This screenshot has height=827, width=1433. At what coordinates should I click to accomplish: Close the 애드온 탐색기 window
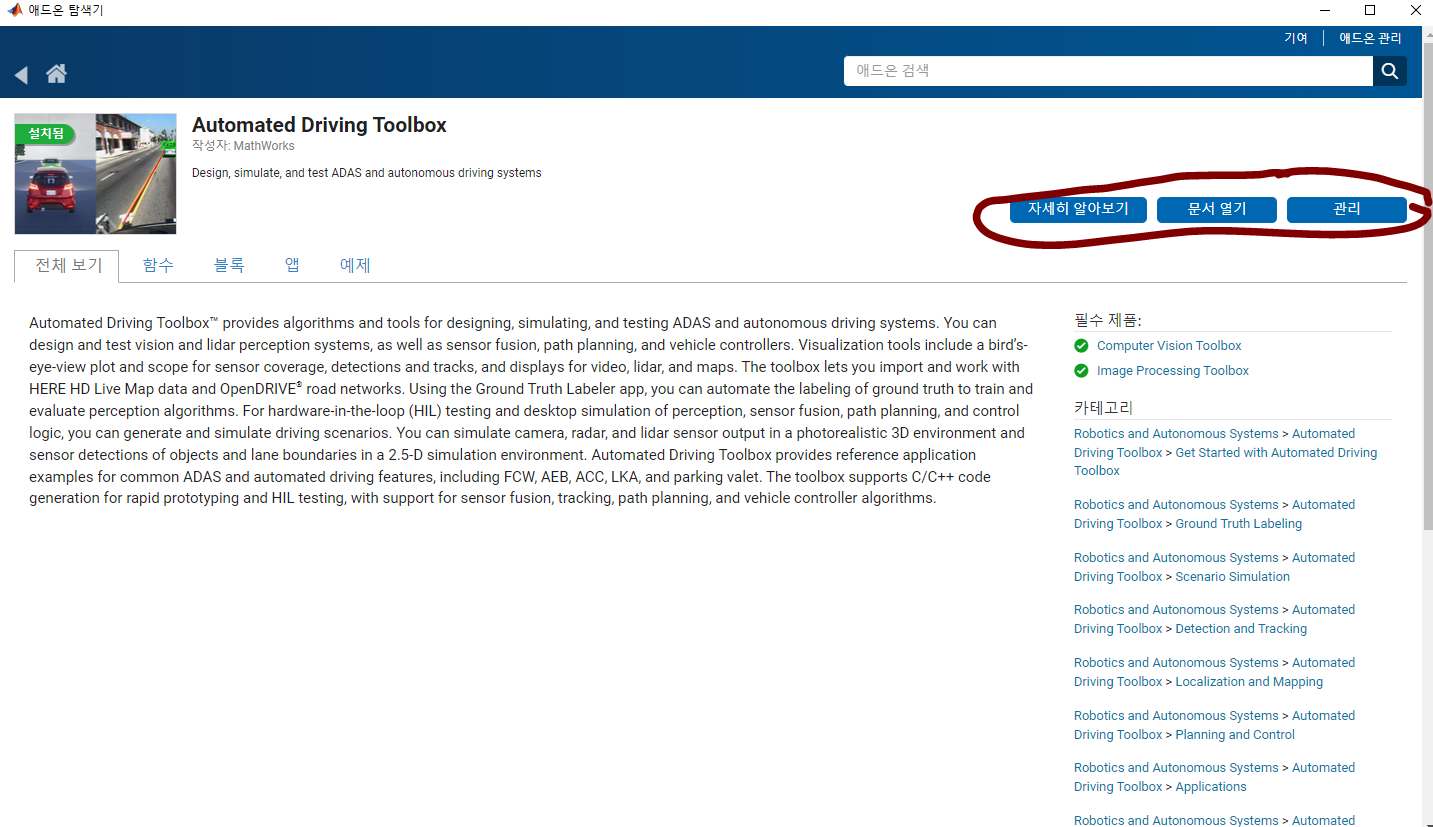[1415, 11]
